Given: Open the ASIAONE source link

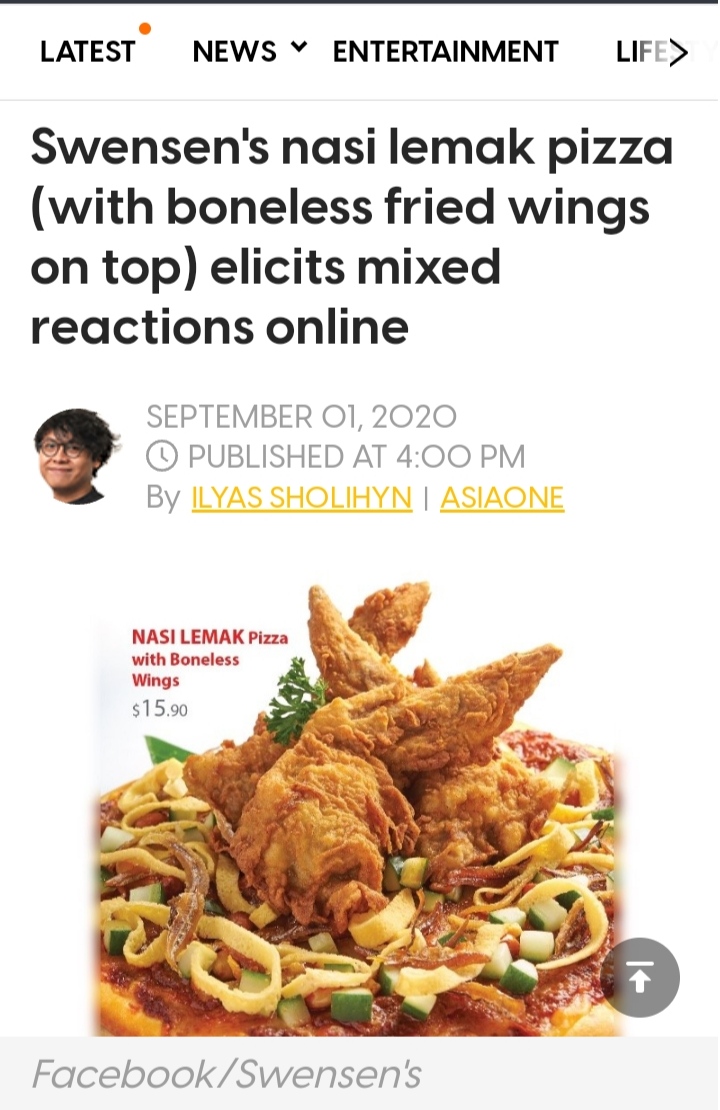Looking at the screenshot, I should (x=502, y=498).
